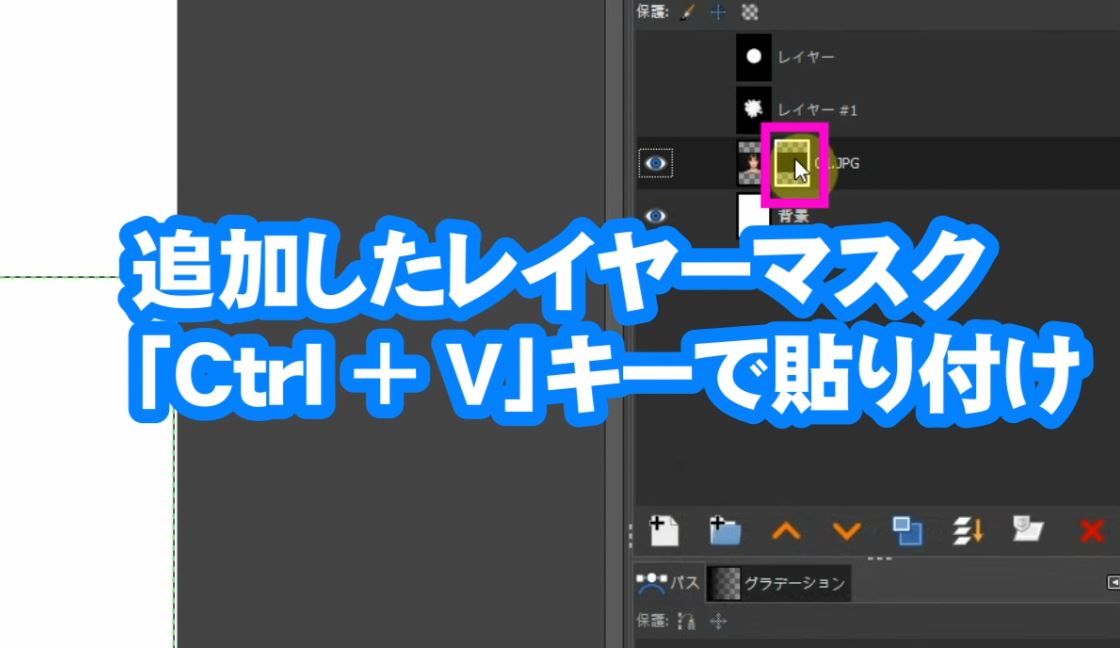Toggle the lock alpha channel checkerboard icon
The image size is (1120, 648).
[x=749, y=11]
